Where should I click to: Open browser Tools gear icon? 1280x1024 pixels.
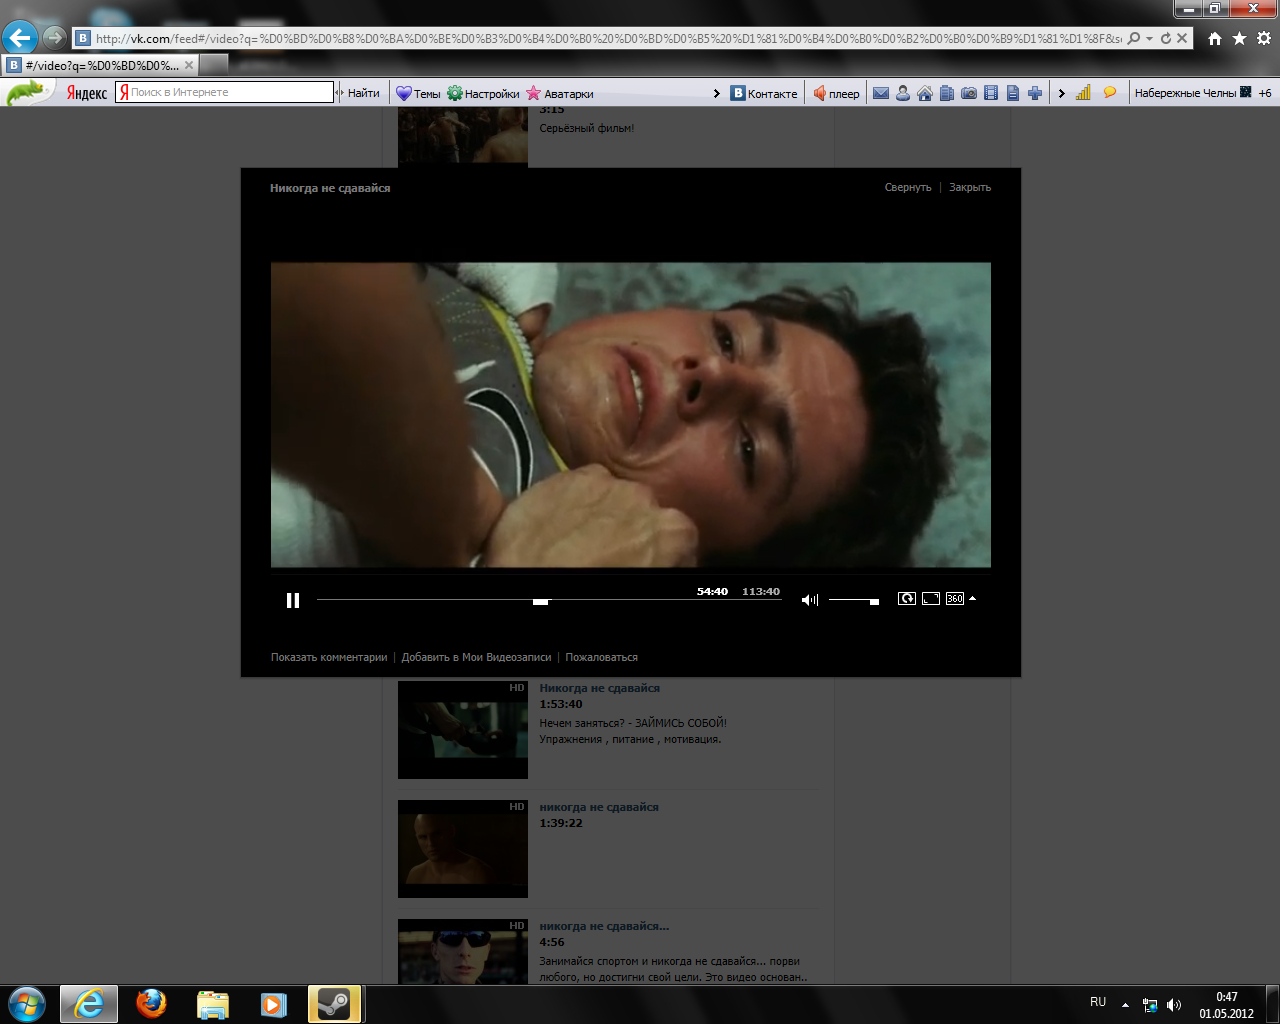[1264, 38]
